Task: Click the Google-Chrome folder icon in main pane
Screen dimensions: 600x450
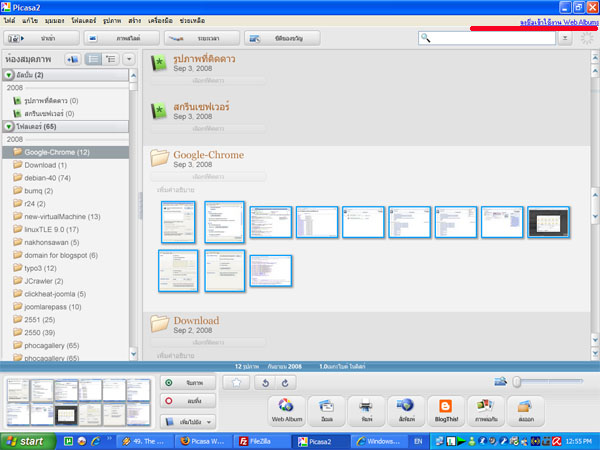Action: pyautogui.click(x=160, y=158)
